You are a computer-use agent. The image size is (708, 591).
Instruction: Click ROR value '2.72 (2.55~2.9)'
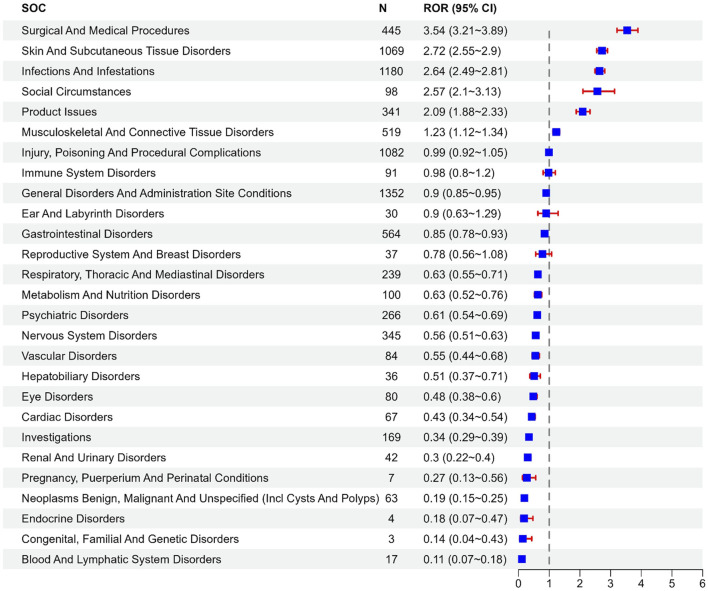tap(462, 51)
